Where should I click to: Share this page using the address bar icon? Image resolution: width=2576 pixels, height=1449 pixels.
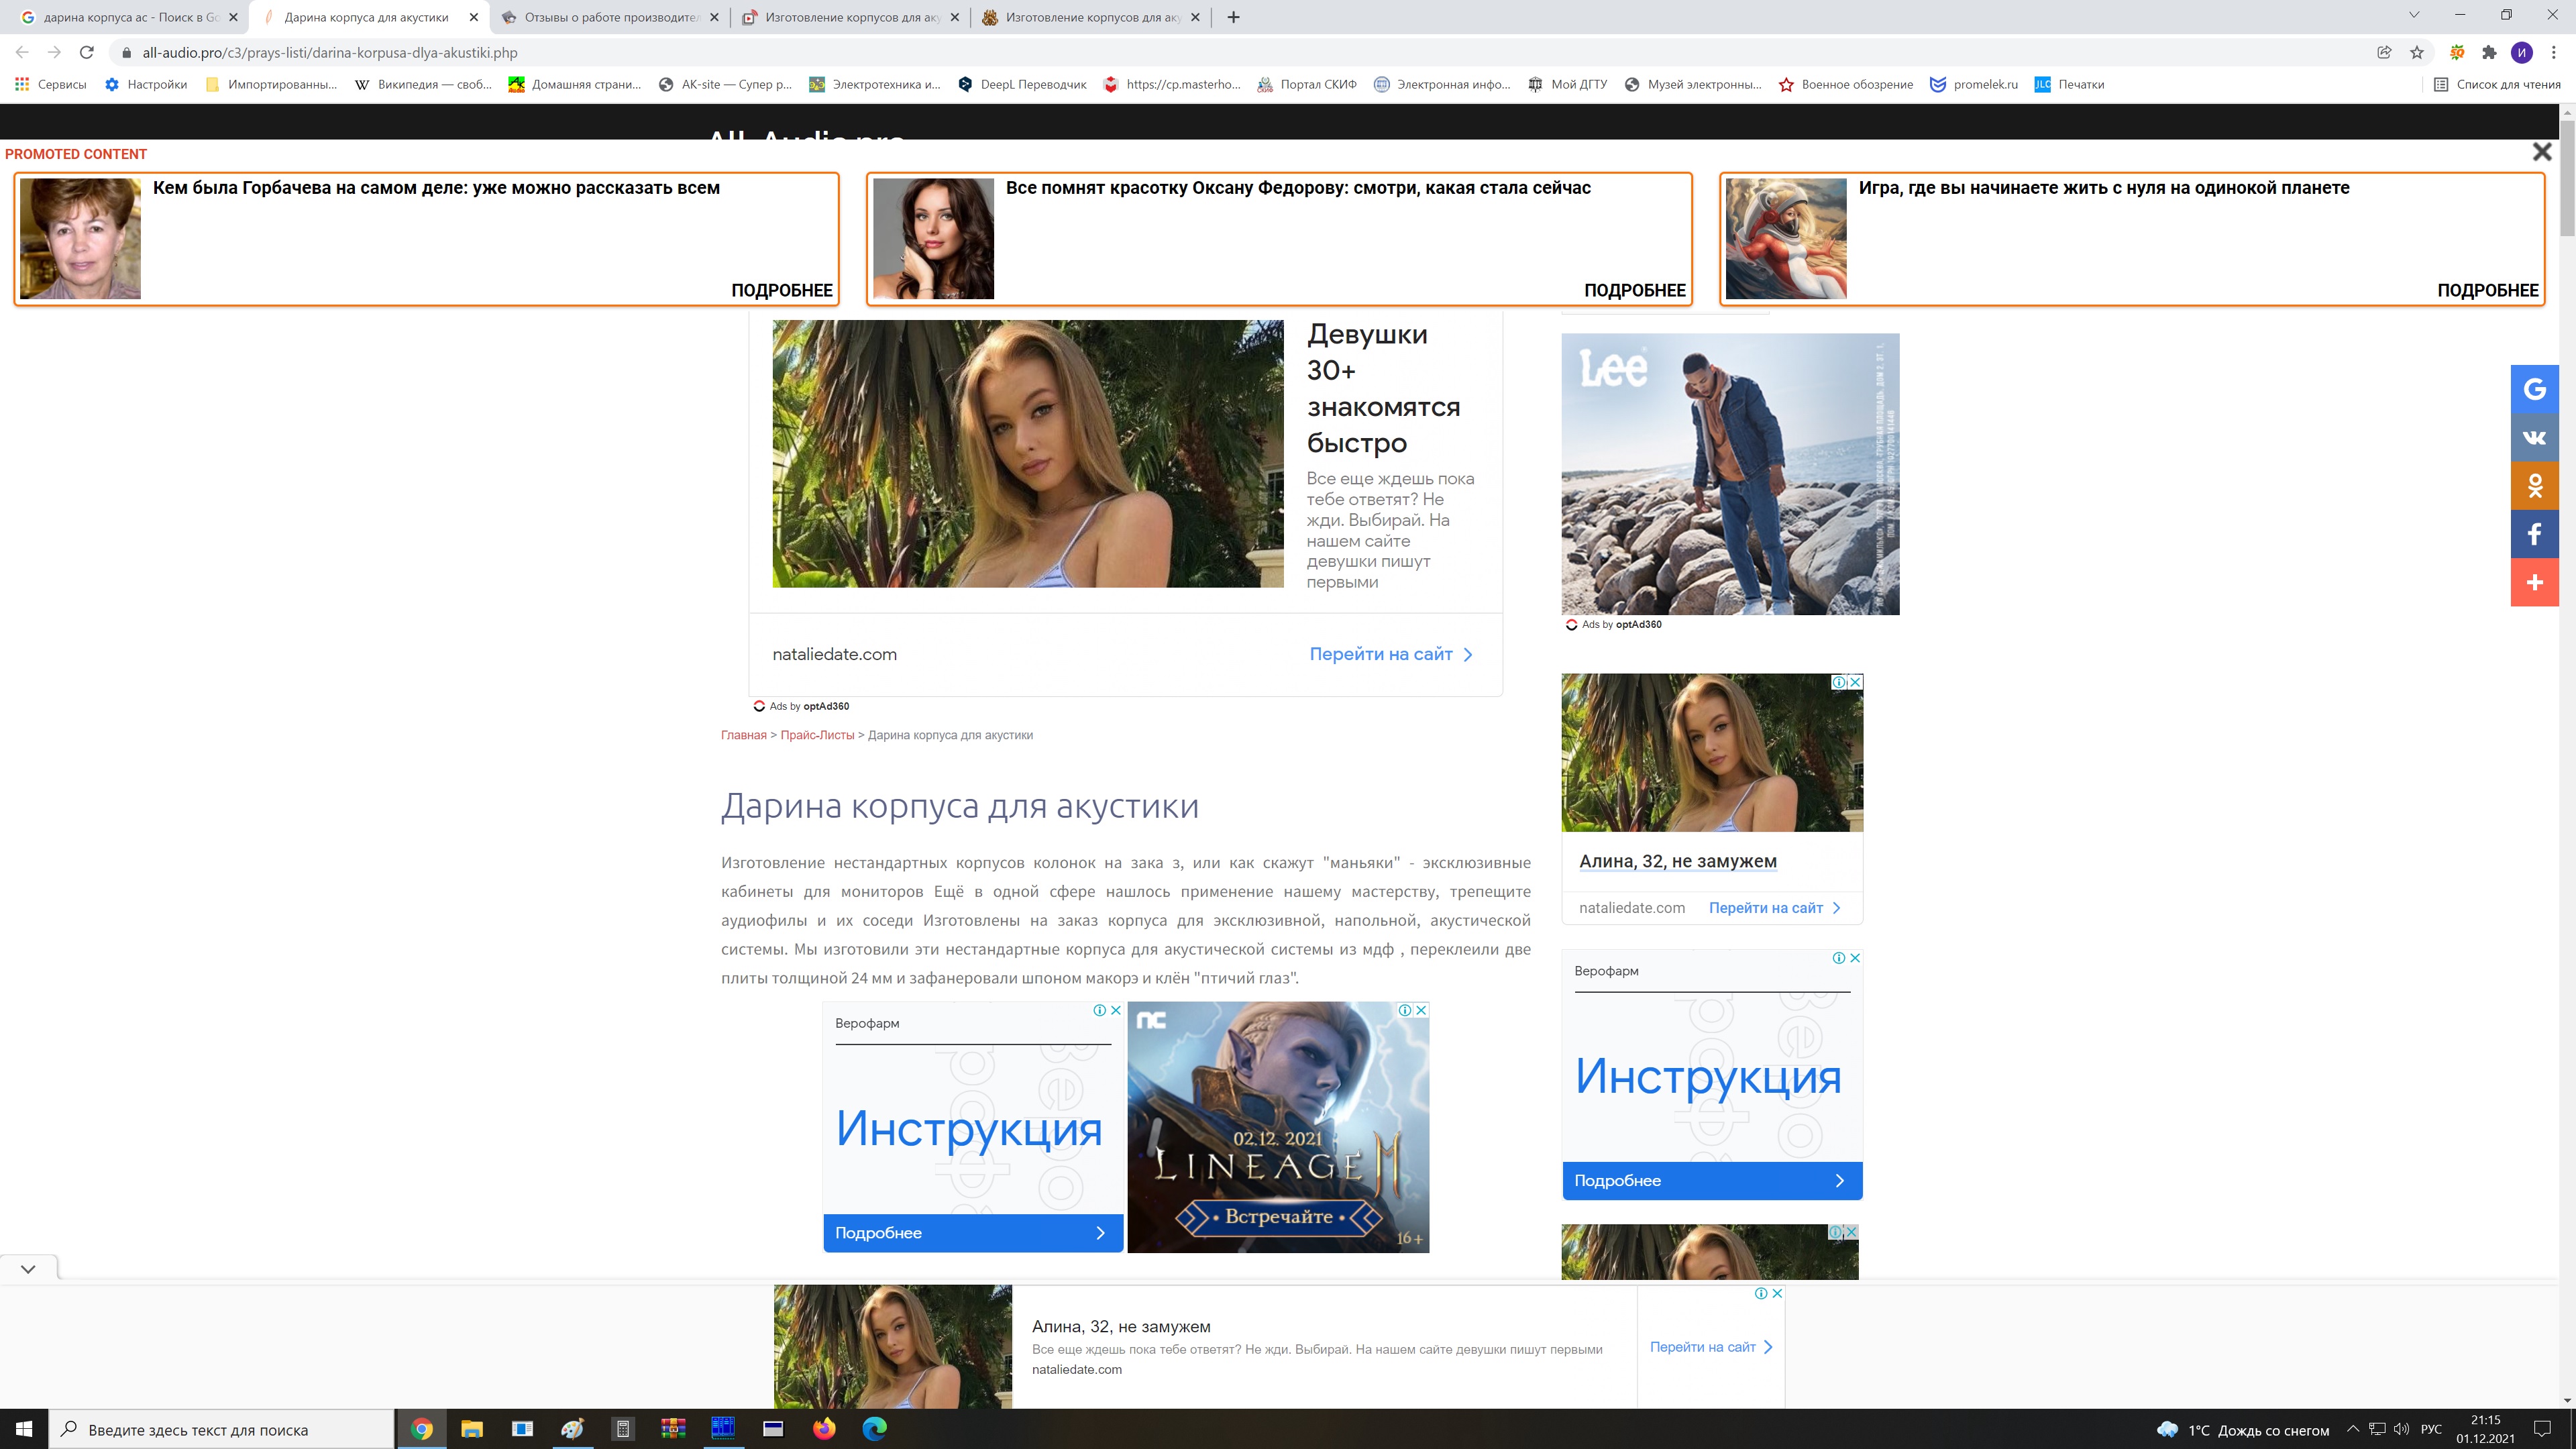click(2384, 52)
